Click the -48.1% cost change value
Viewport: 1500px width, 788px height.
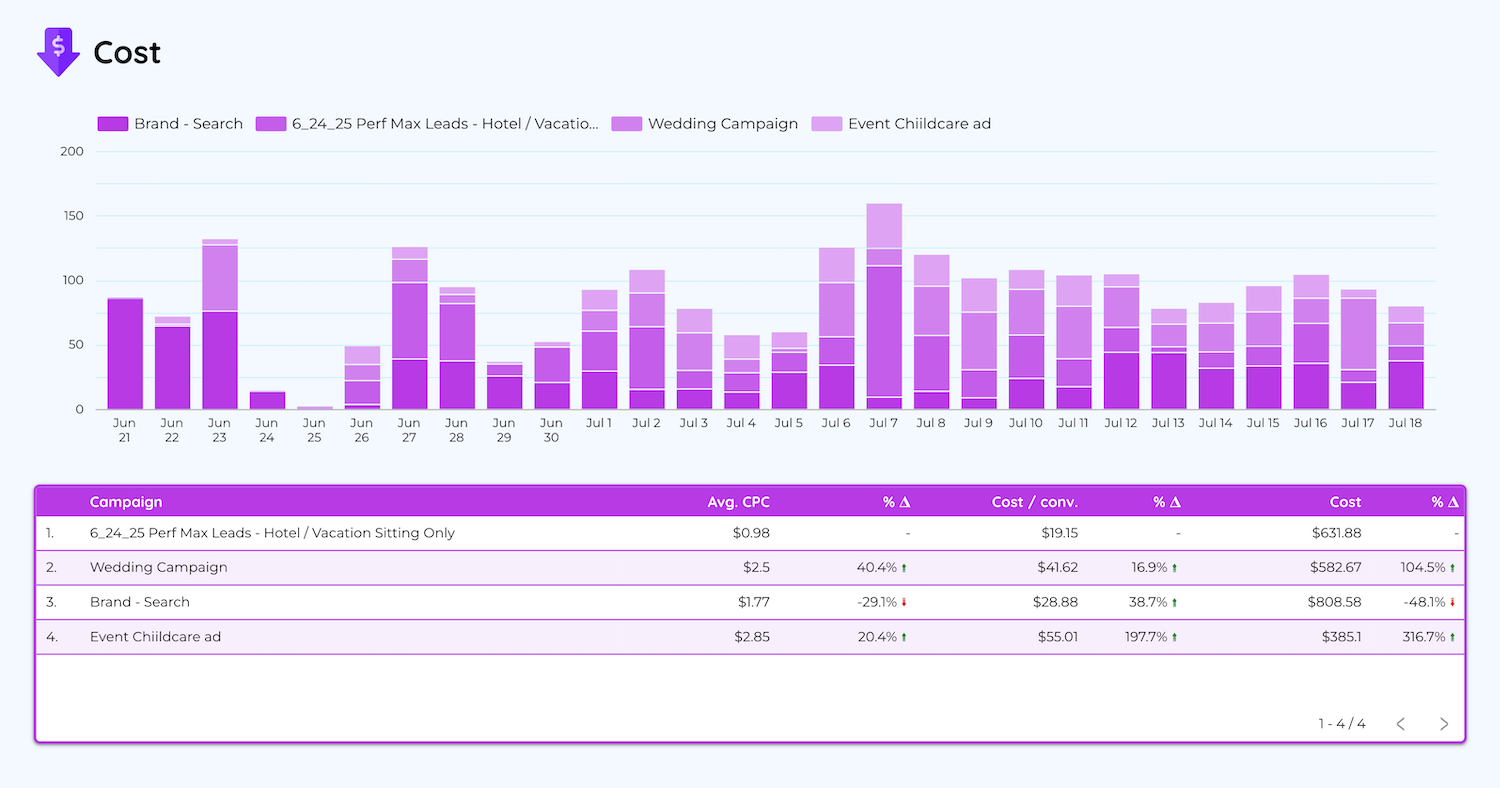click(1423, 602)
